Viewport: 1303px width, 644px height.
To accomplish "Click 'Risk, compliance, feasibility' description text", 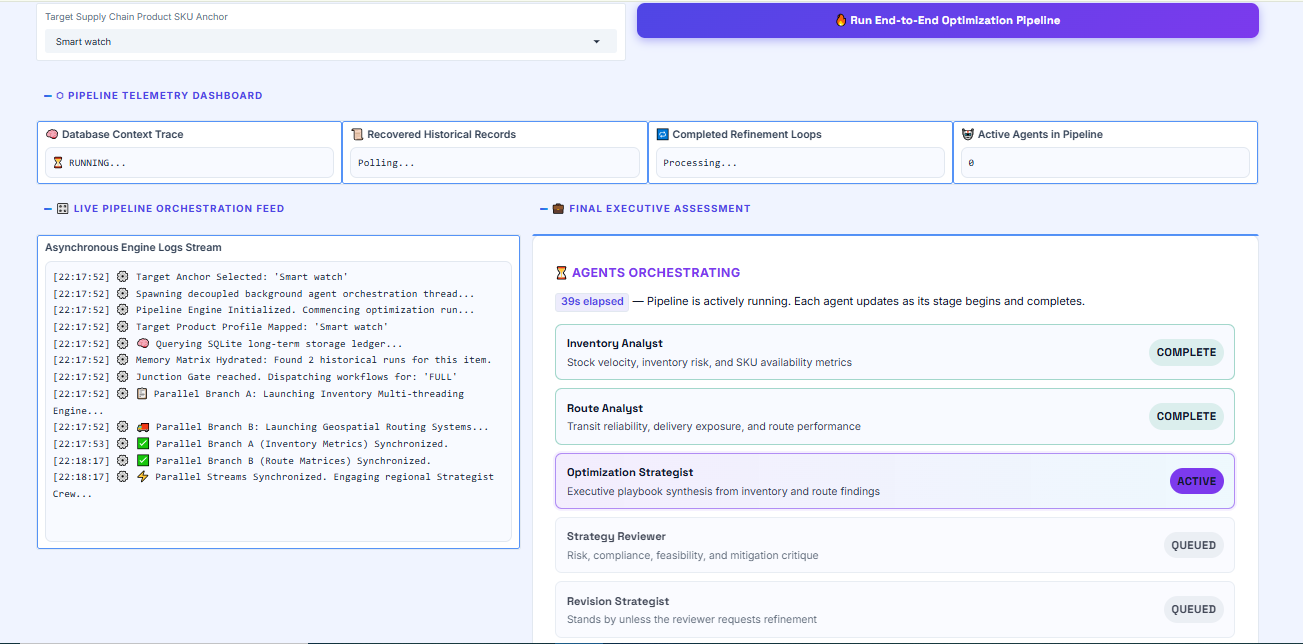I will tap(692, 555).
